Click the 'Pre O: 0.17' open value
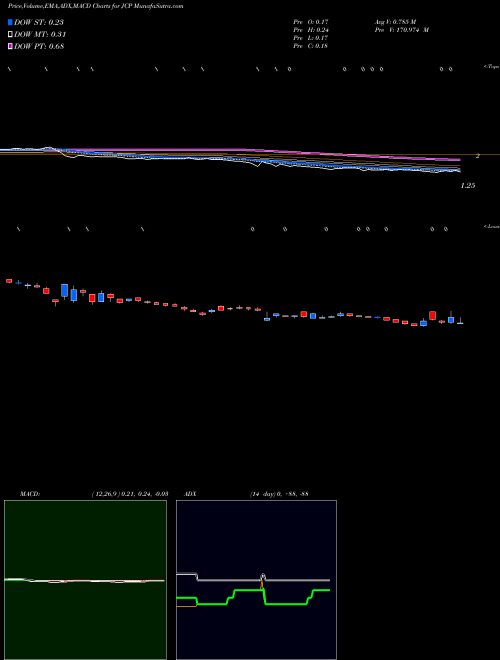This screenshot has width=500, height=660. [x=311, y=21]
